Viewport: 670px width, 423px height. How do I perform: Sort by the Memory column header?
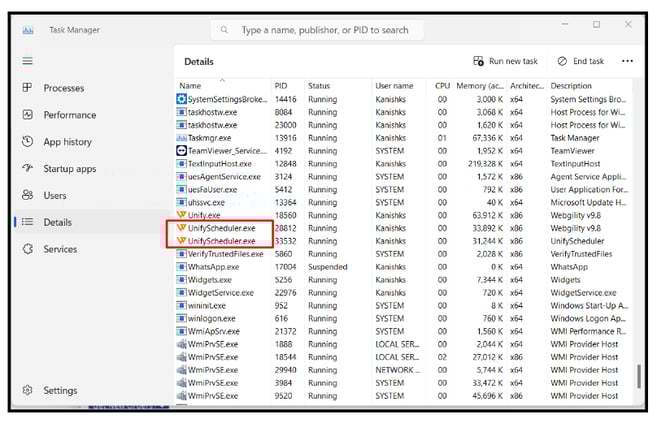coord(477,86)
